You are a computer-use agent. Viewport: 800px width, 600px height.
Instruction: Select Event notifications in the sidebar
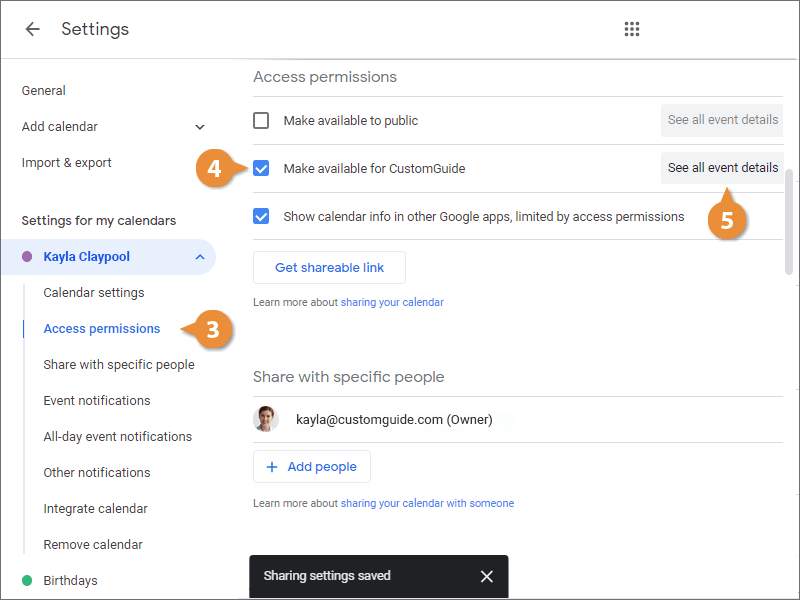(97, 401)
